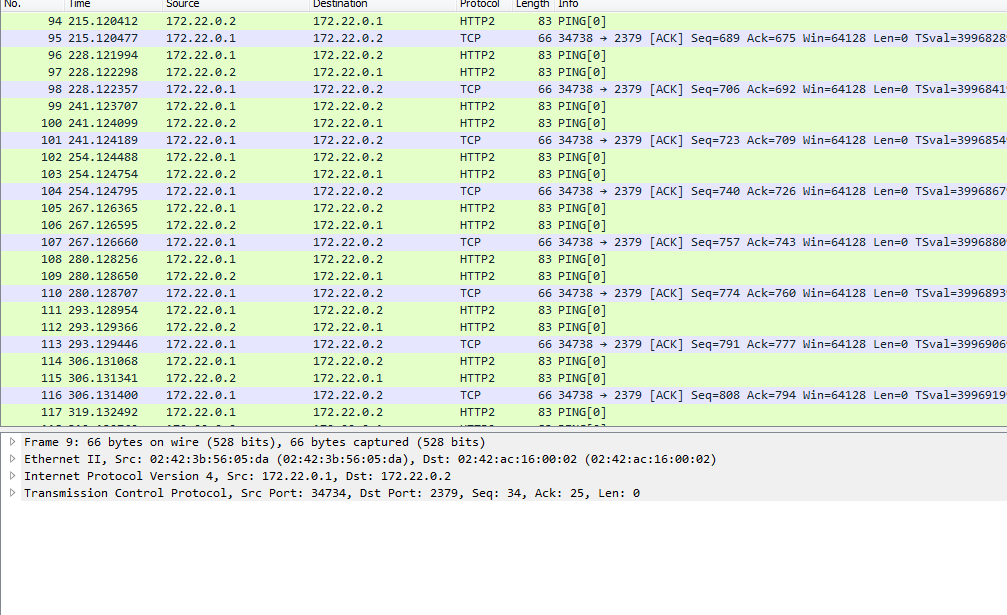Select packet 105 at time 267.126365

(504, 208)
